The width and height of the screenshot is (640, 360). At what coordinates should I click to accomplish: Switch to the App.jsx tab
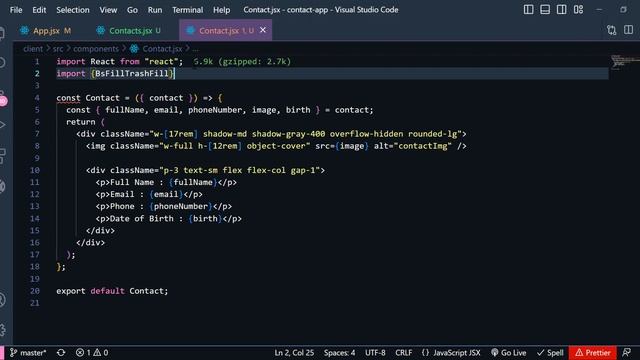(45, 30)
